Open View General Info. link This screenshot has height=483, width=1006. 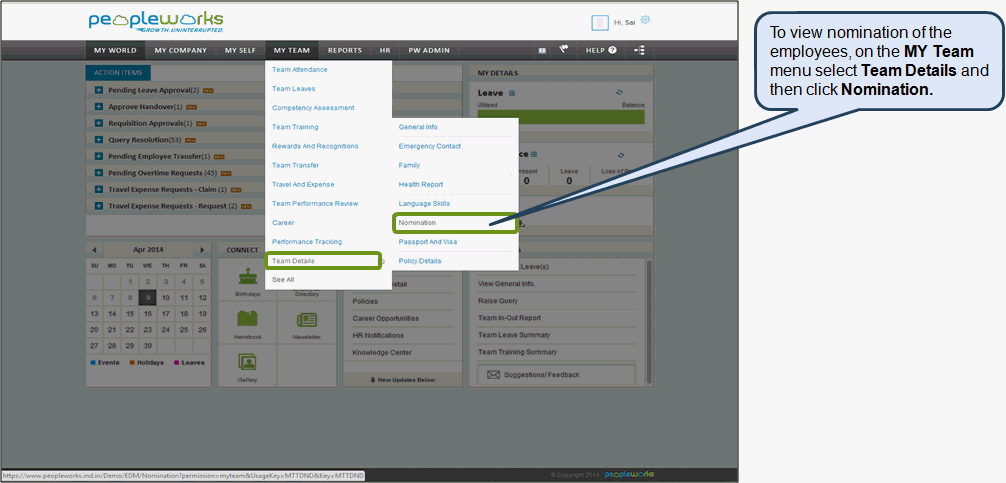(506, 284)
